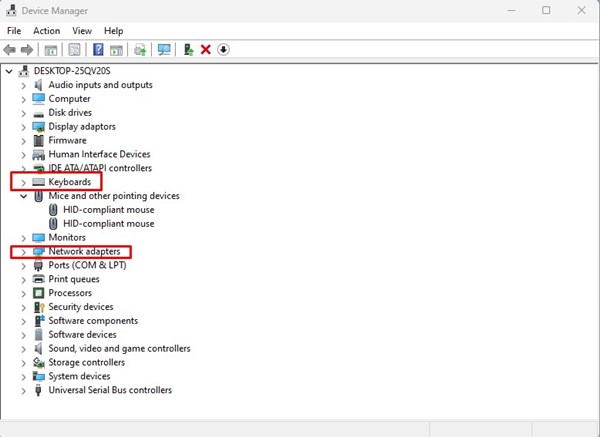
Task: Expand the Processors category
Action: click(23, 294)
